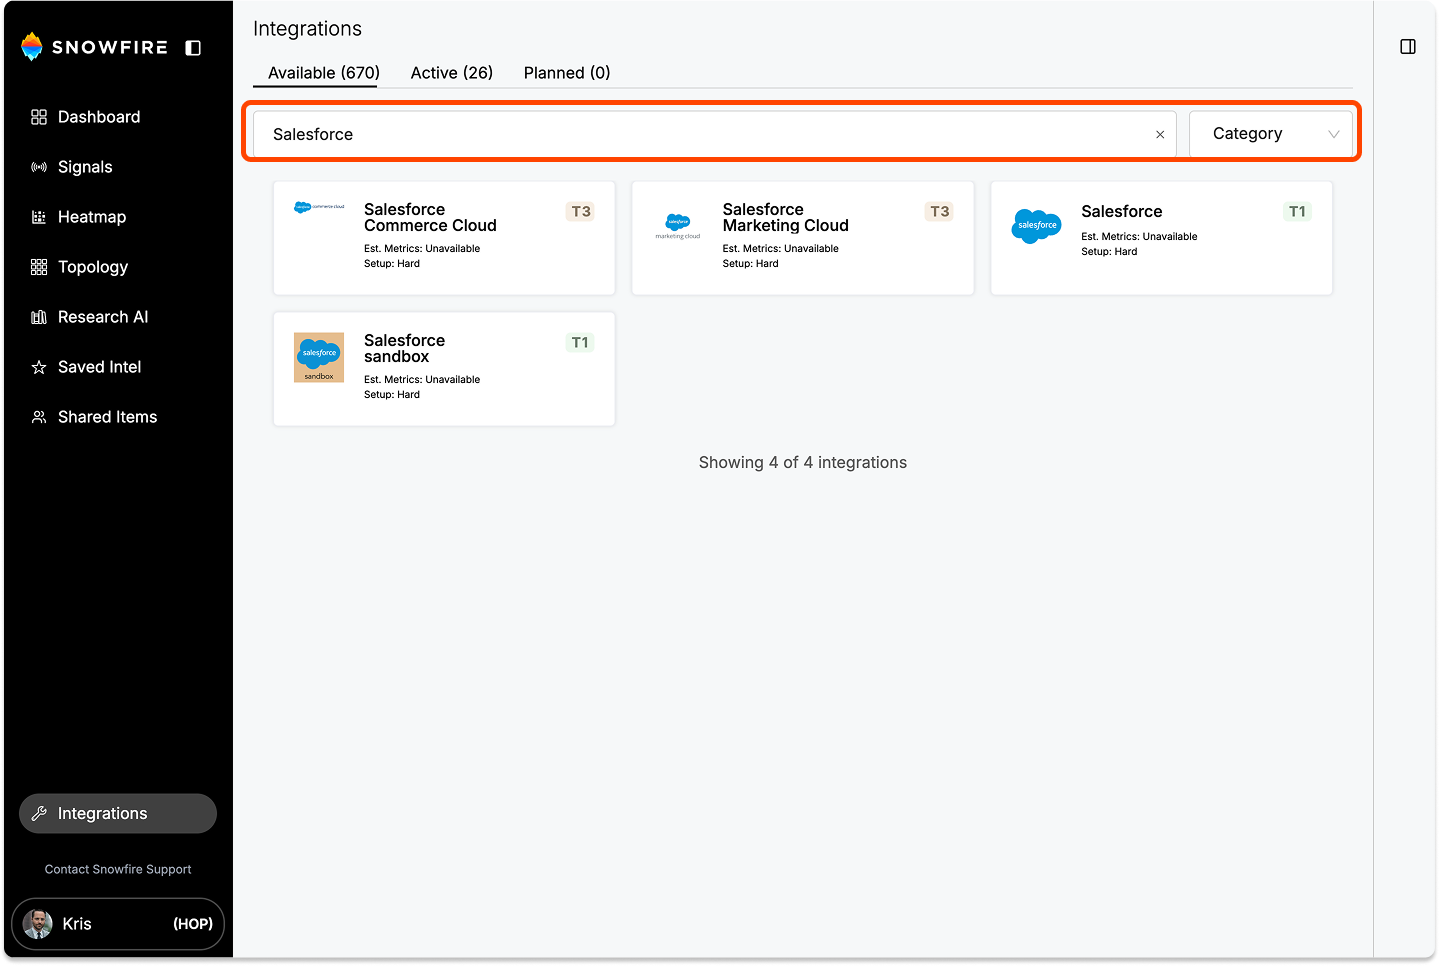Screen dimensions: 1439x966
Task: Open the Category dropdown
Action: pos(1271,134)
